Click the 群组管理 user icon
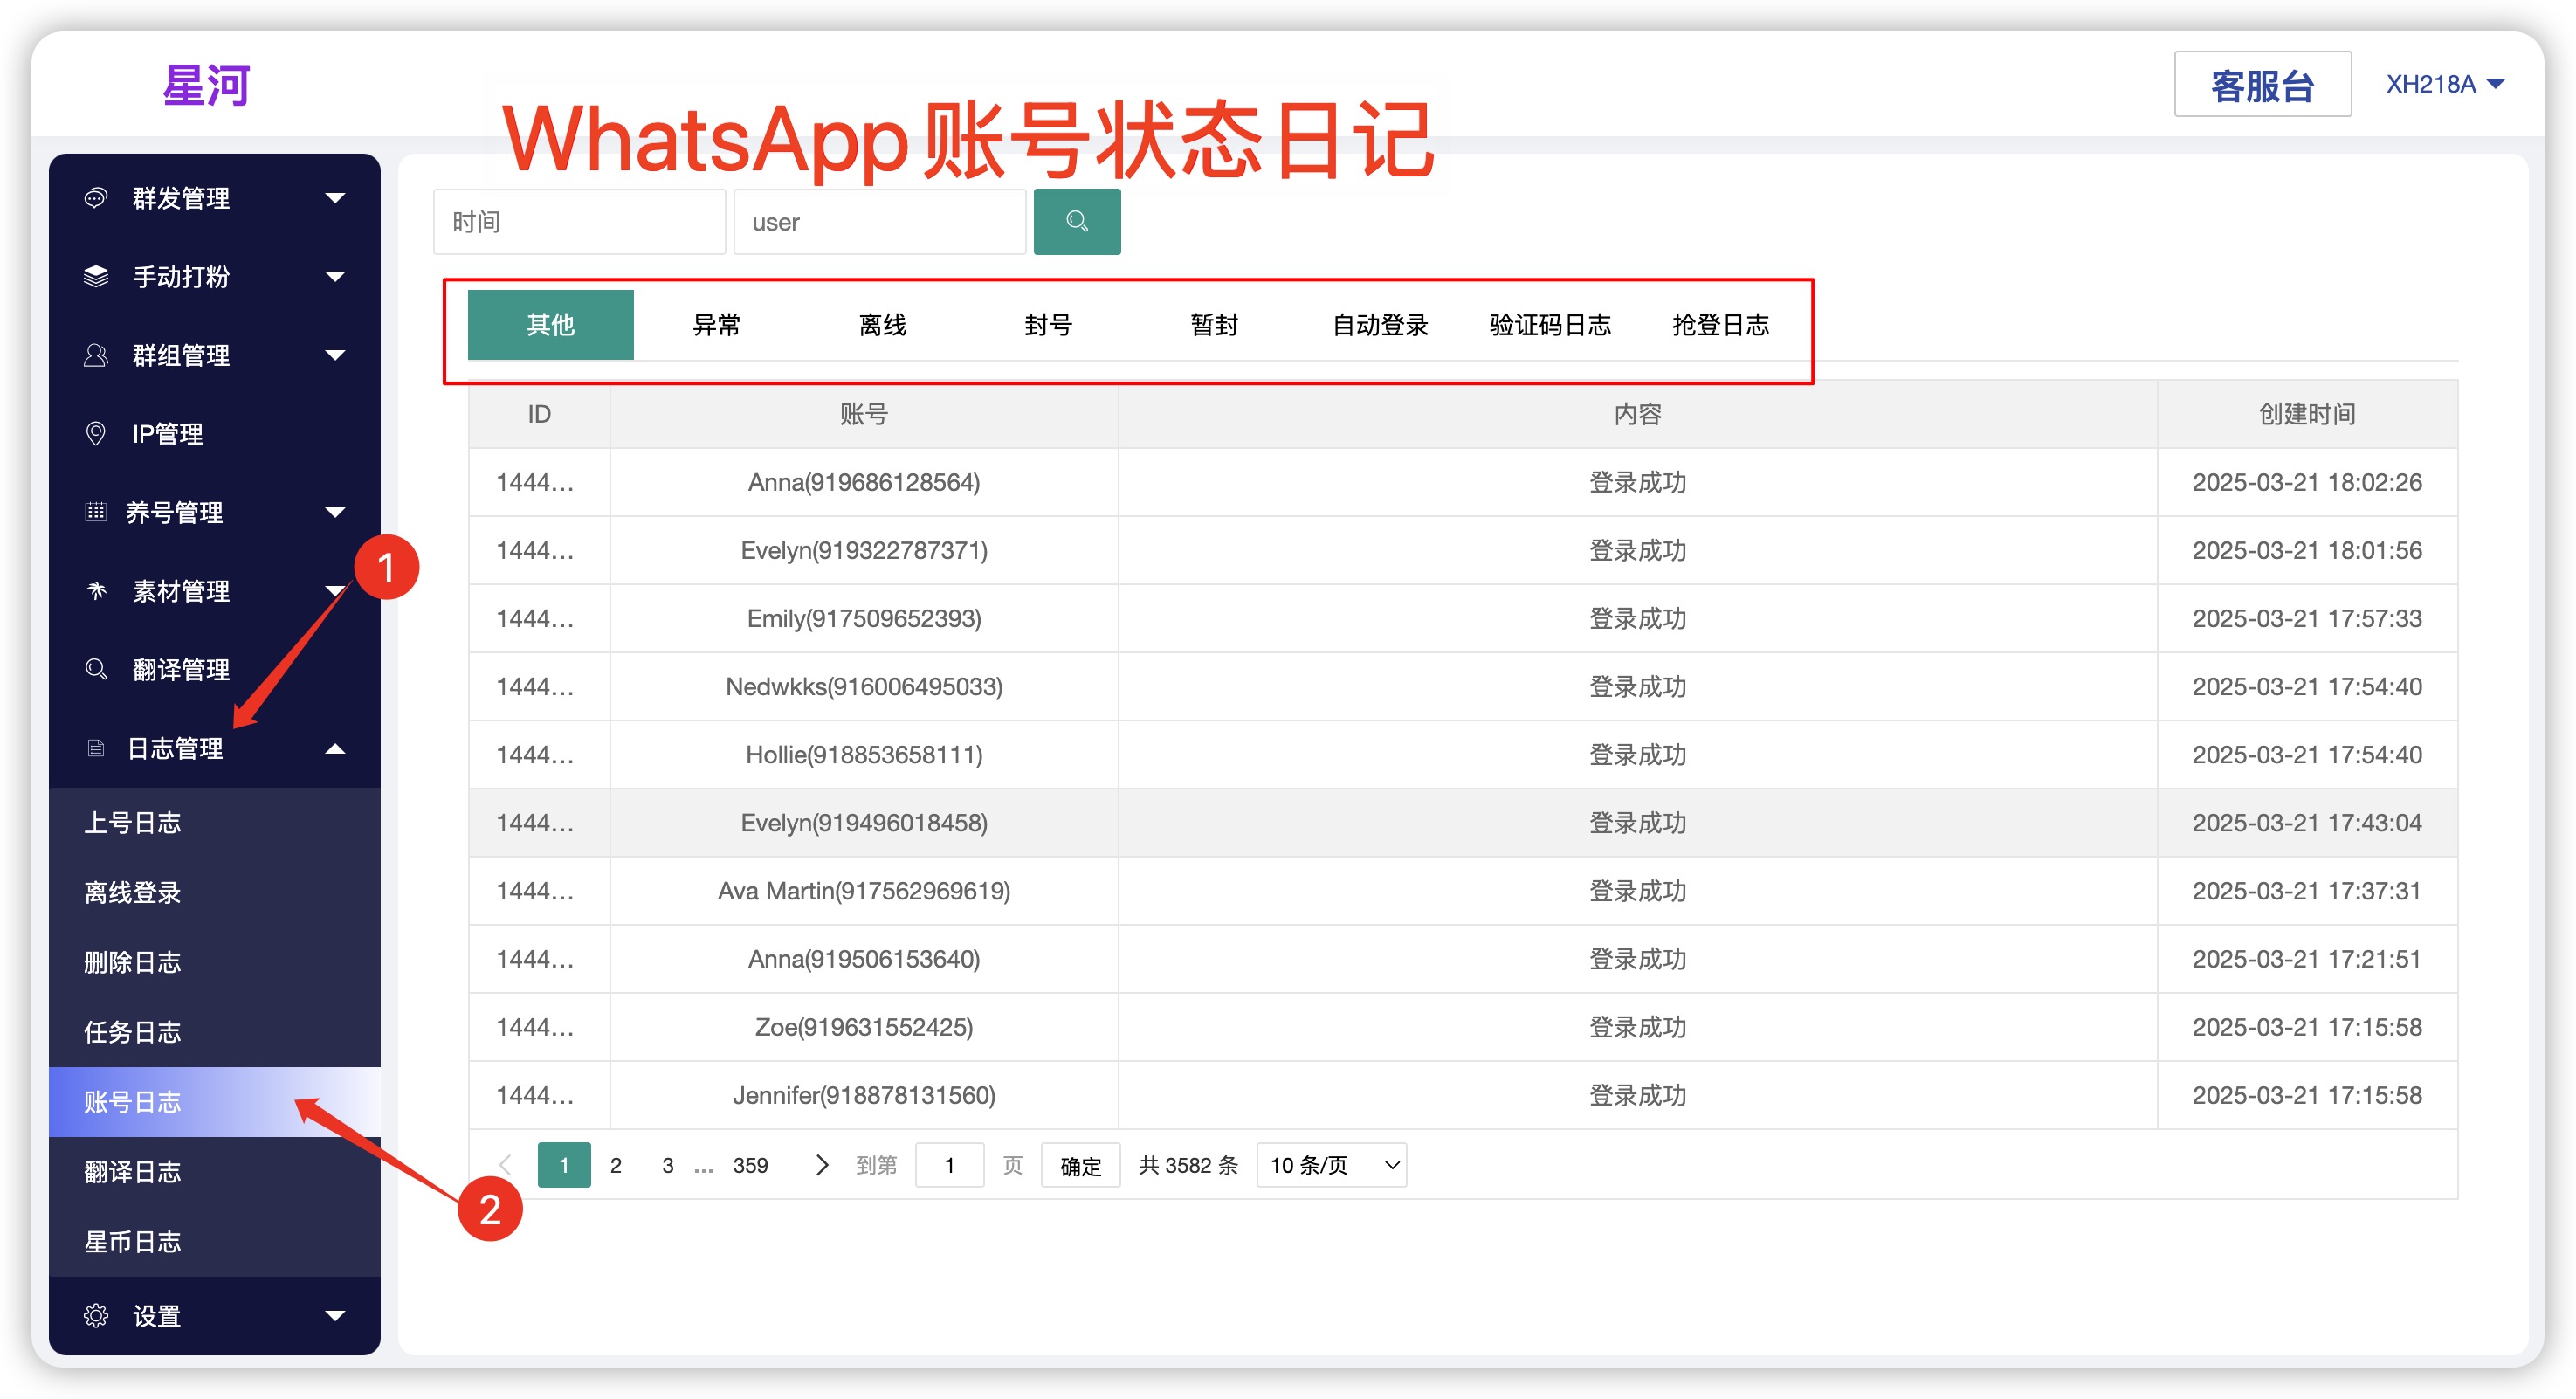The image size is (2576, 1399). tap(95, 355)
